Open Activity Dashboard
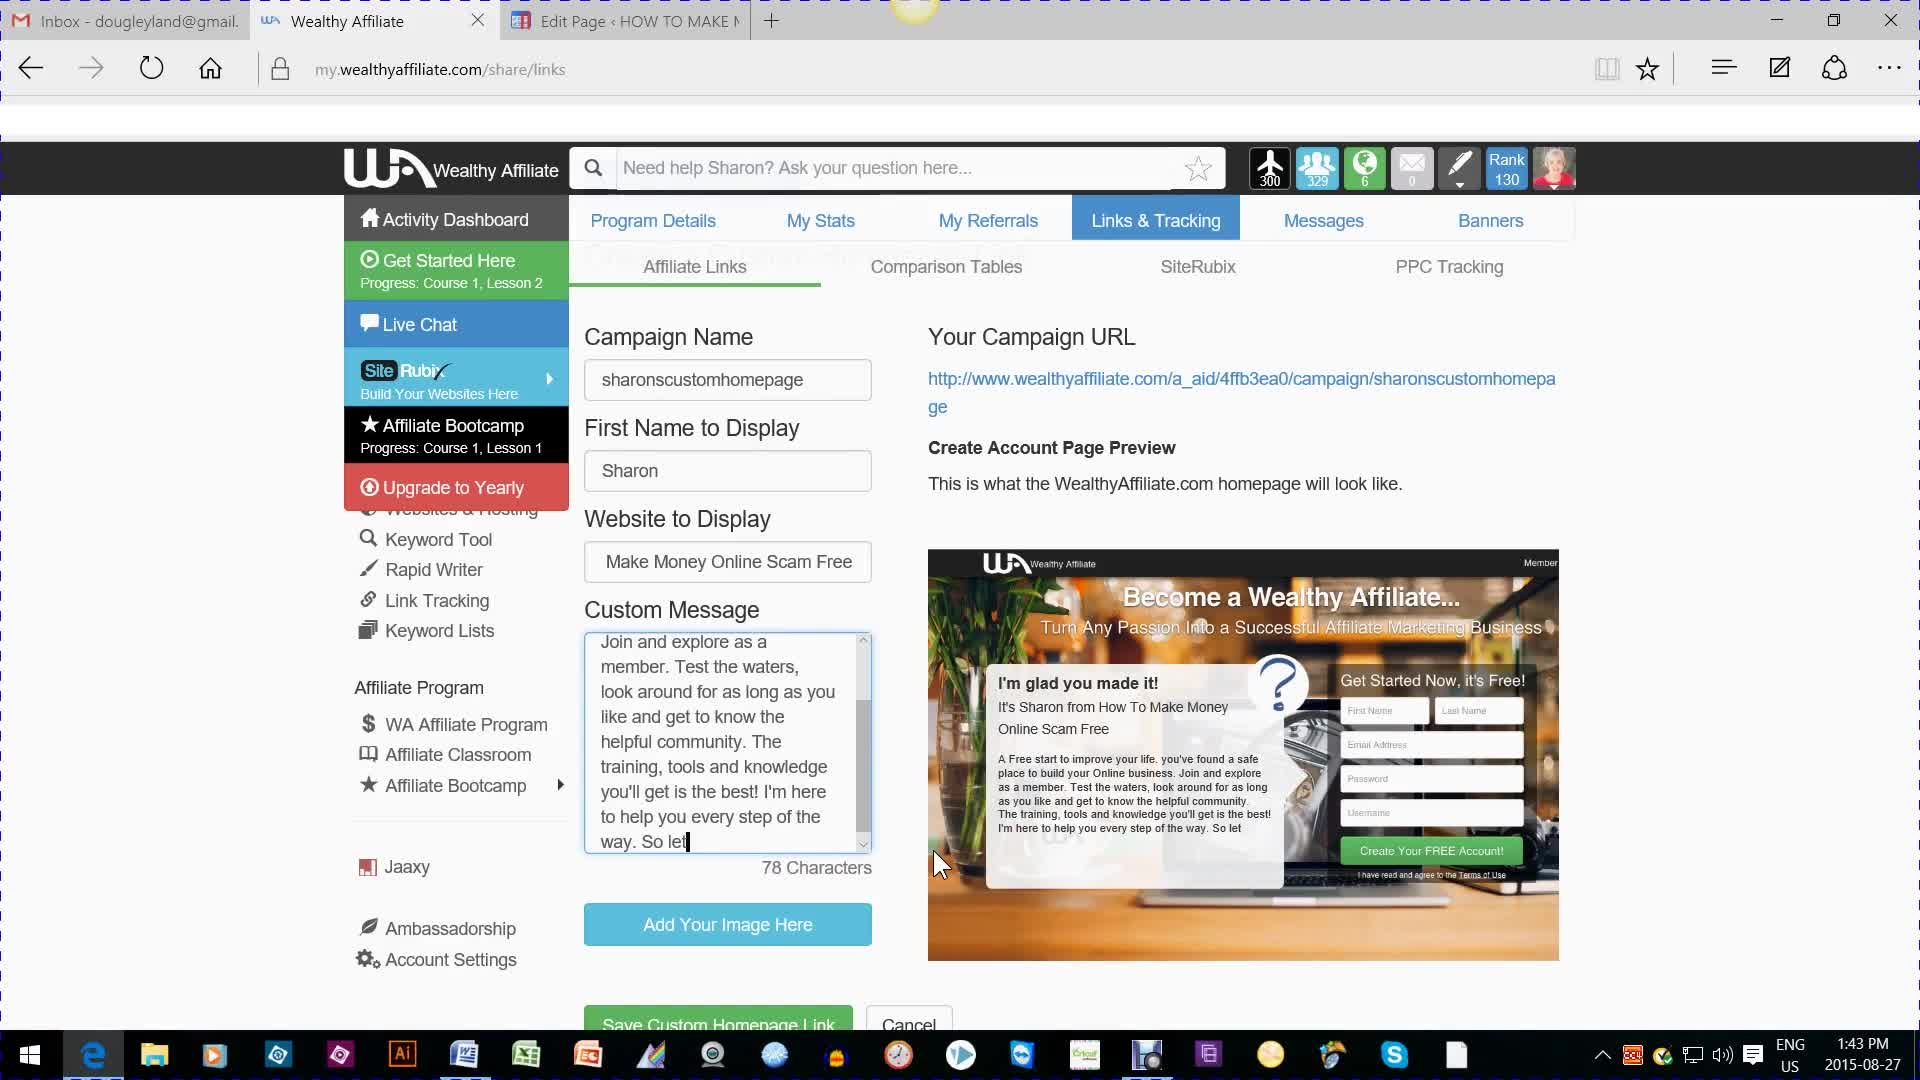This screenshot has width=1920, height=1080. 456,219
